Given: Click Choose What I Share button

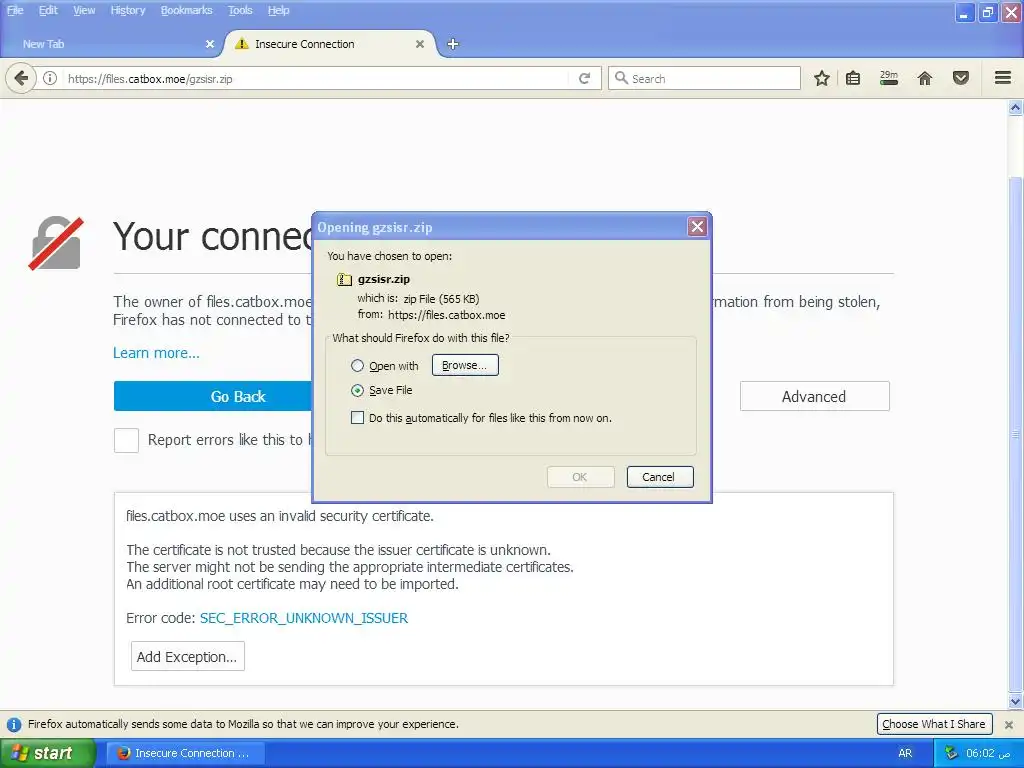Looking at the screenshot, I should 934,724.
